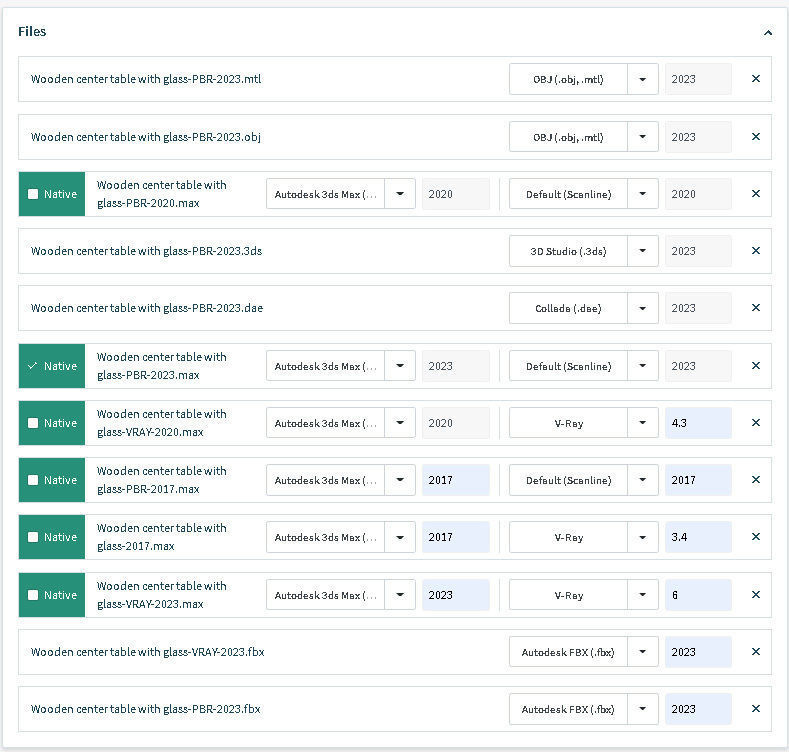The height and width of the screenshot is (752, 789).
Task: Click version field for VRAY-2023.fbx
Action: click(698, 652)
